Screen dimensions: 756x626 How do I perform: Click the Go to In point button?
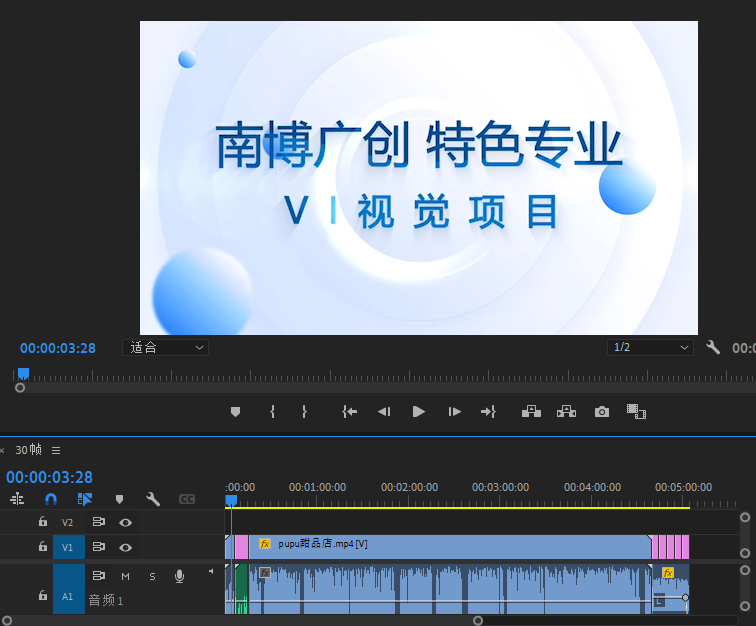[x=349, y=411]
